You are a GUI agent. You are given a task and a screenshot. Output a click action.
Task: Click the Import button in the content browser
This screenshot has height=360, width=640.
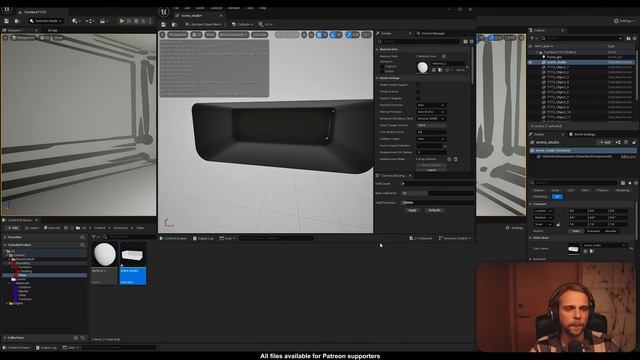pyautogui.click(x=32, y=228)
